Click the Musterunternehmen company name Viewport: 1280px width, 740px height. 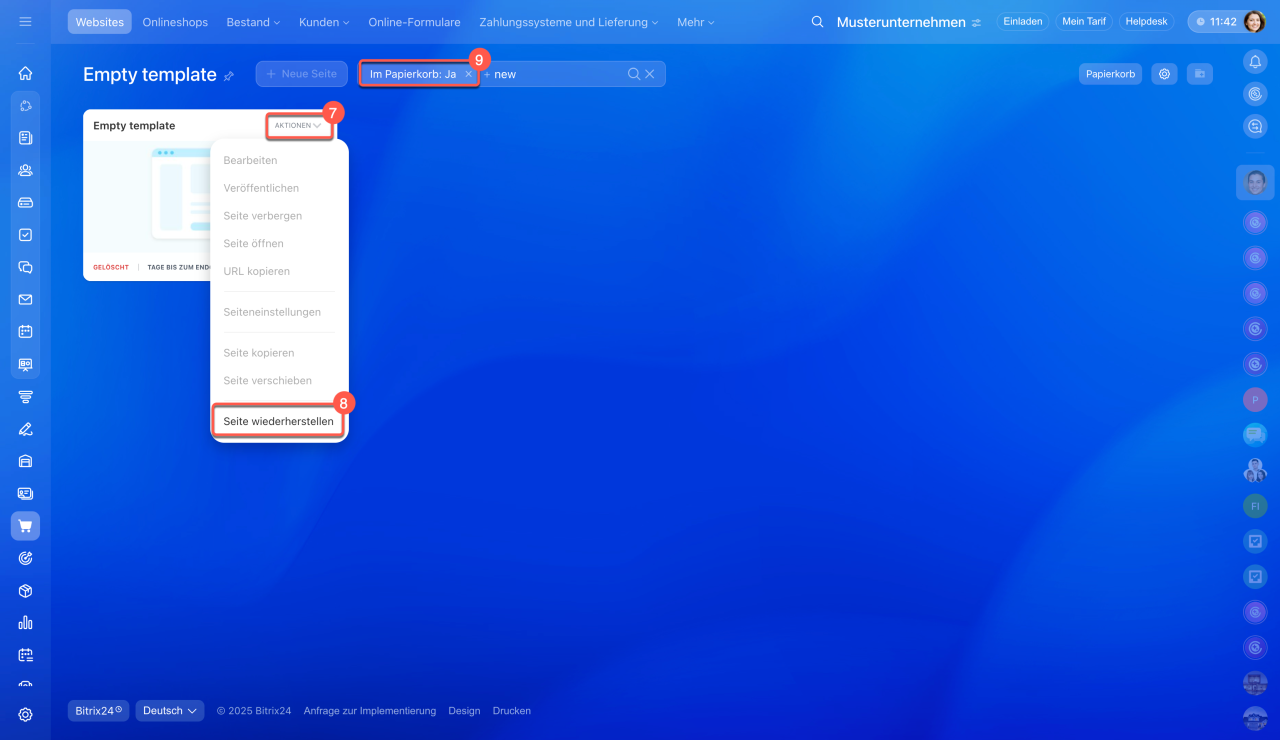point(901,22)
